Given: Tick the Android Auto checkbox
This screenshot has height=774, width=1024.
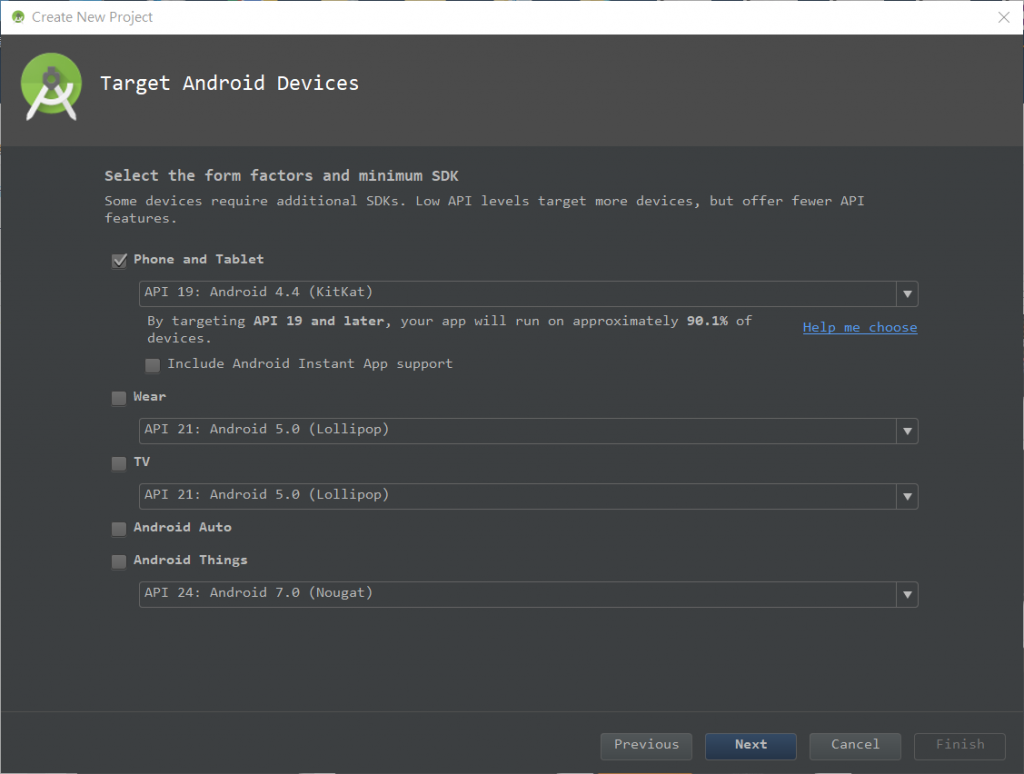Looking at the screenshot, I should (119, 528).
